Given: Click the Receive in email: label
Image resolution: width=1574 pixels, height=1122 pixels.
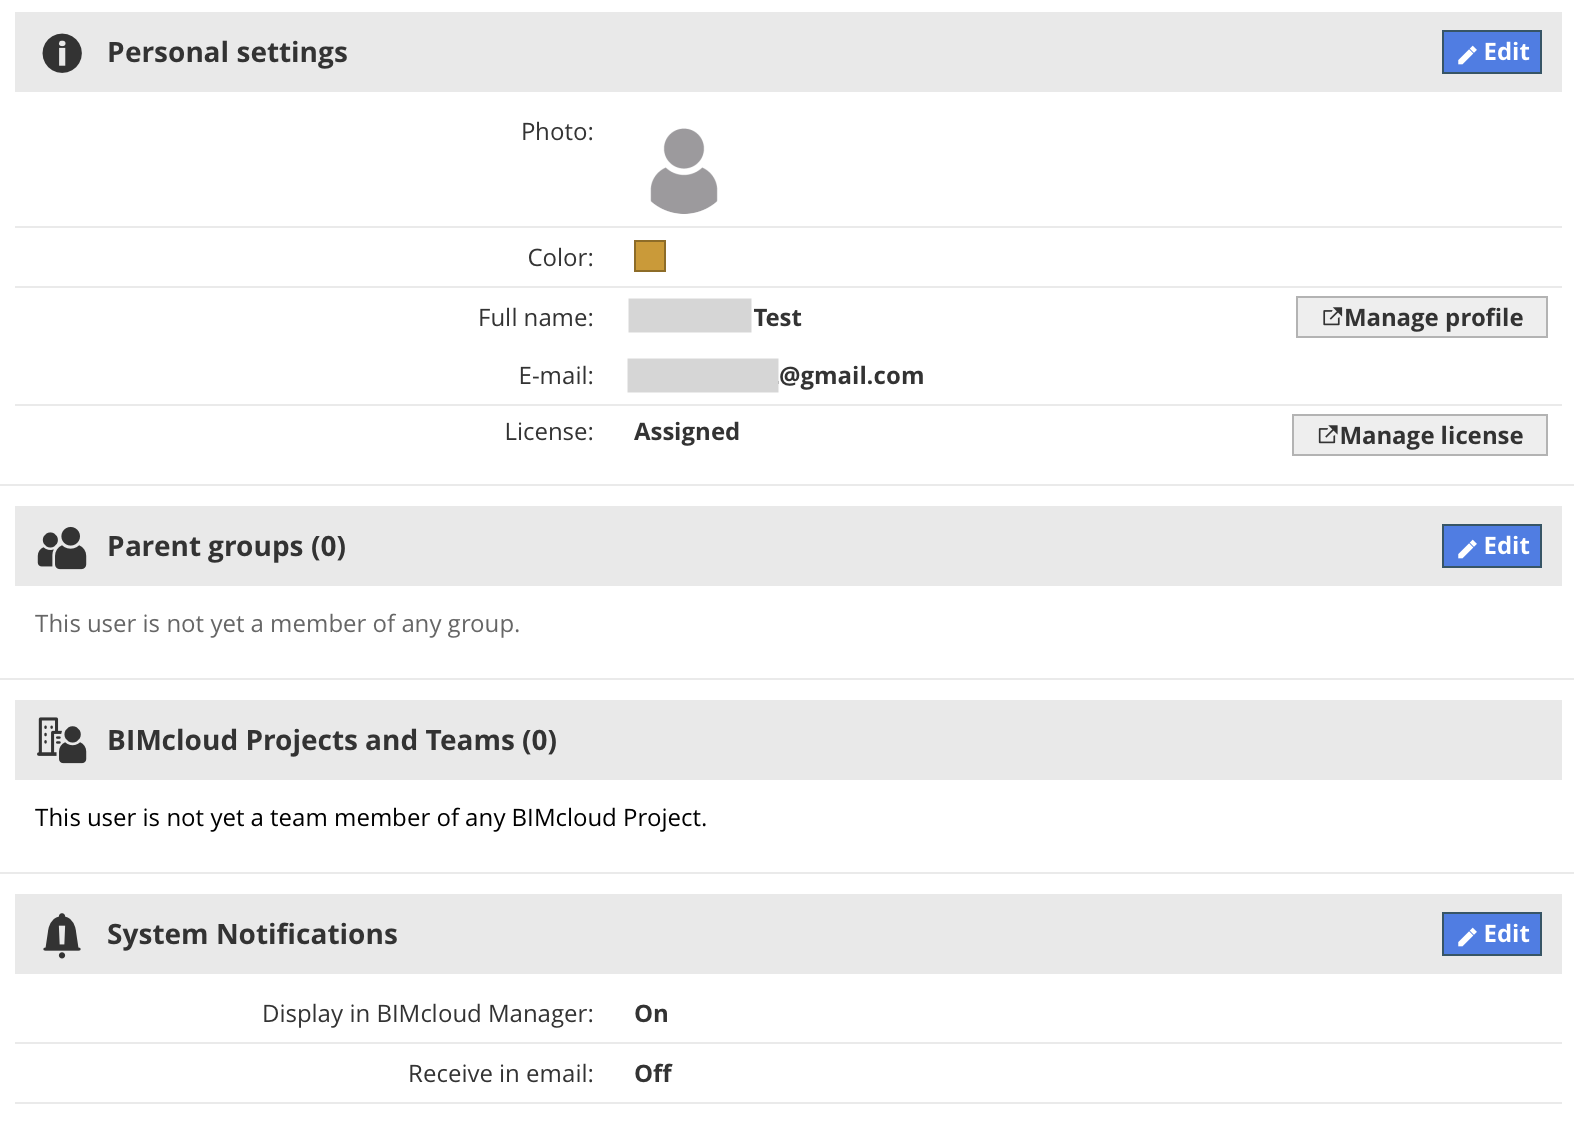Looking at the screenshot, I should tap(500, 1073).
